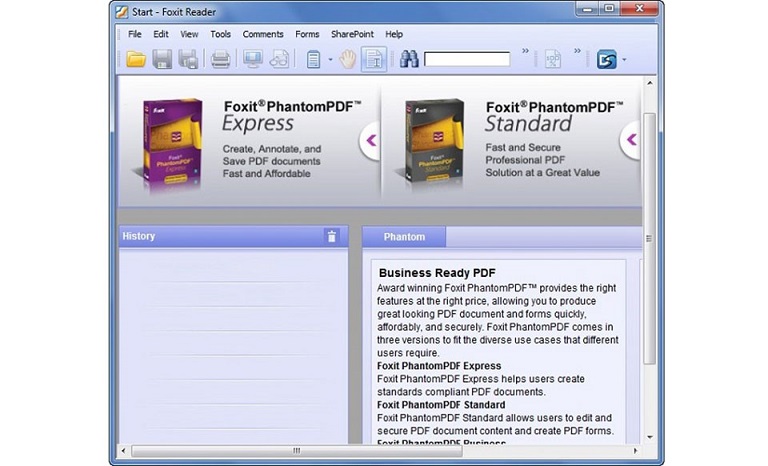Click the History panel header
768x466 pixels.
(x=233, y=236)
